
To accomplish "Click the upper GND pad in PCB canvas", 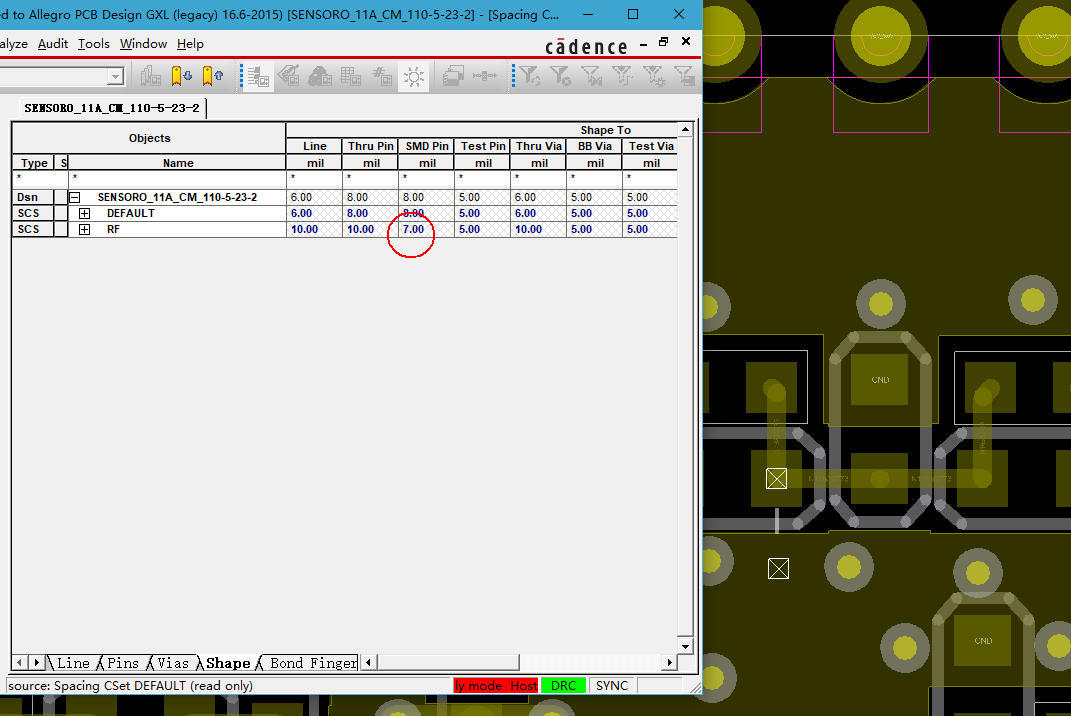I will click(880, 379).
